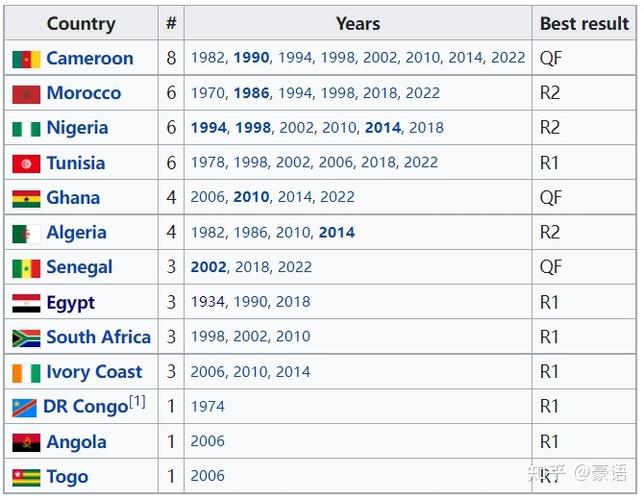Click the 1934 year link for Egypt
The image size is (644, 500).
pyautogui.click(x=208, y=302)
